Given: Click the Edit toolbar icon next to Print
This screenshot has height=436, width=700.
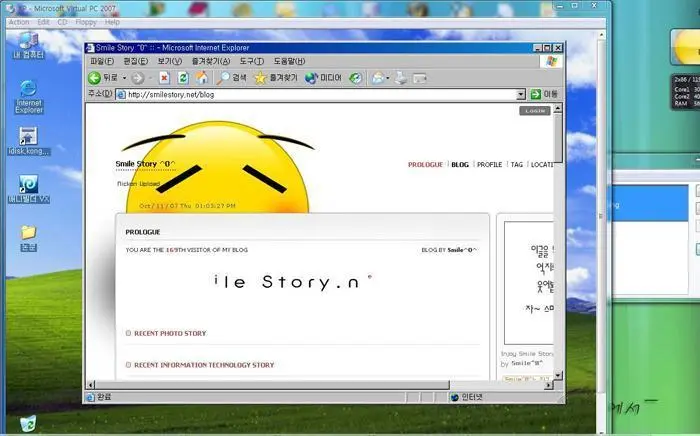Looking at the screenshot, I should point(420,78).
